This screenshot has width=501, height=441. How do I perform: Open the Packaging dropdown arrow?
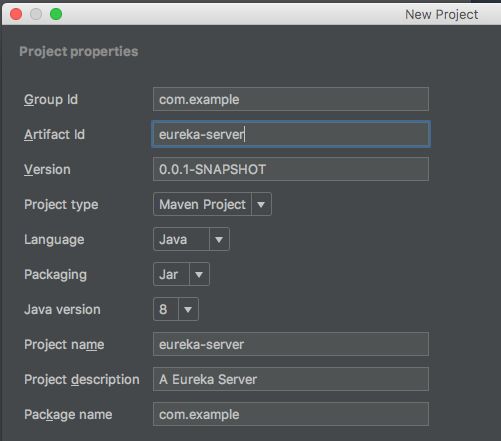(x=199, y=274)
